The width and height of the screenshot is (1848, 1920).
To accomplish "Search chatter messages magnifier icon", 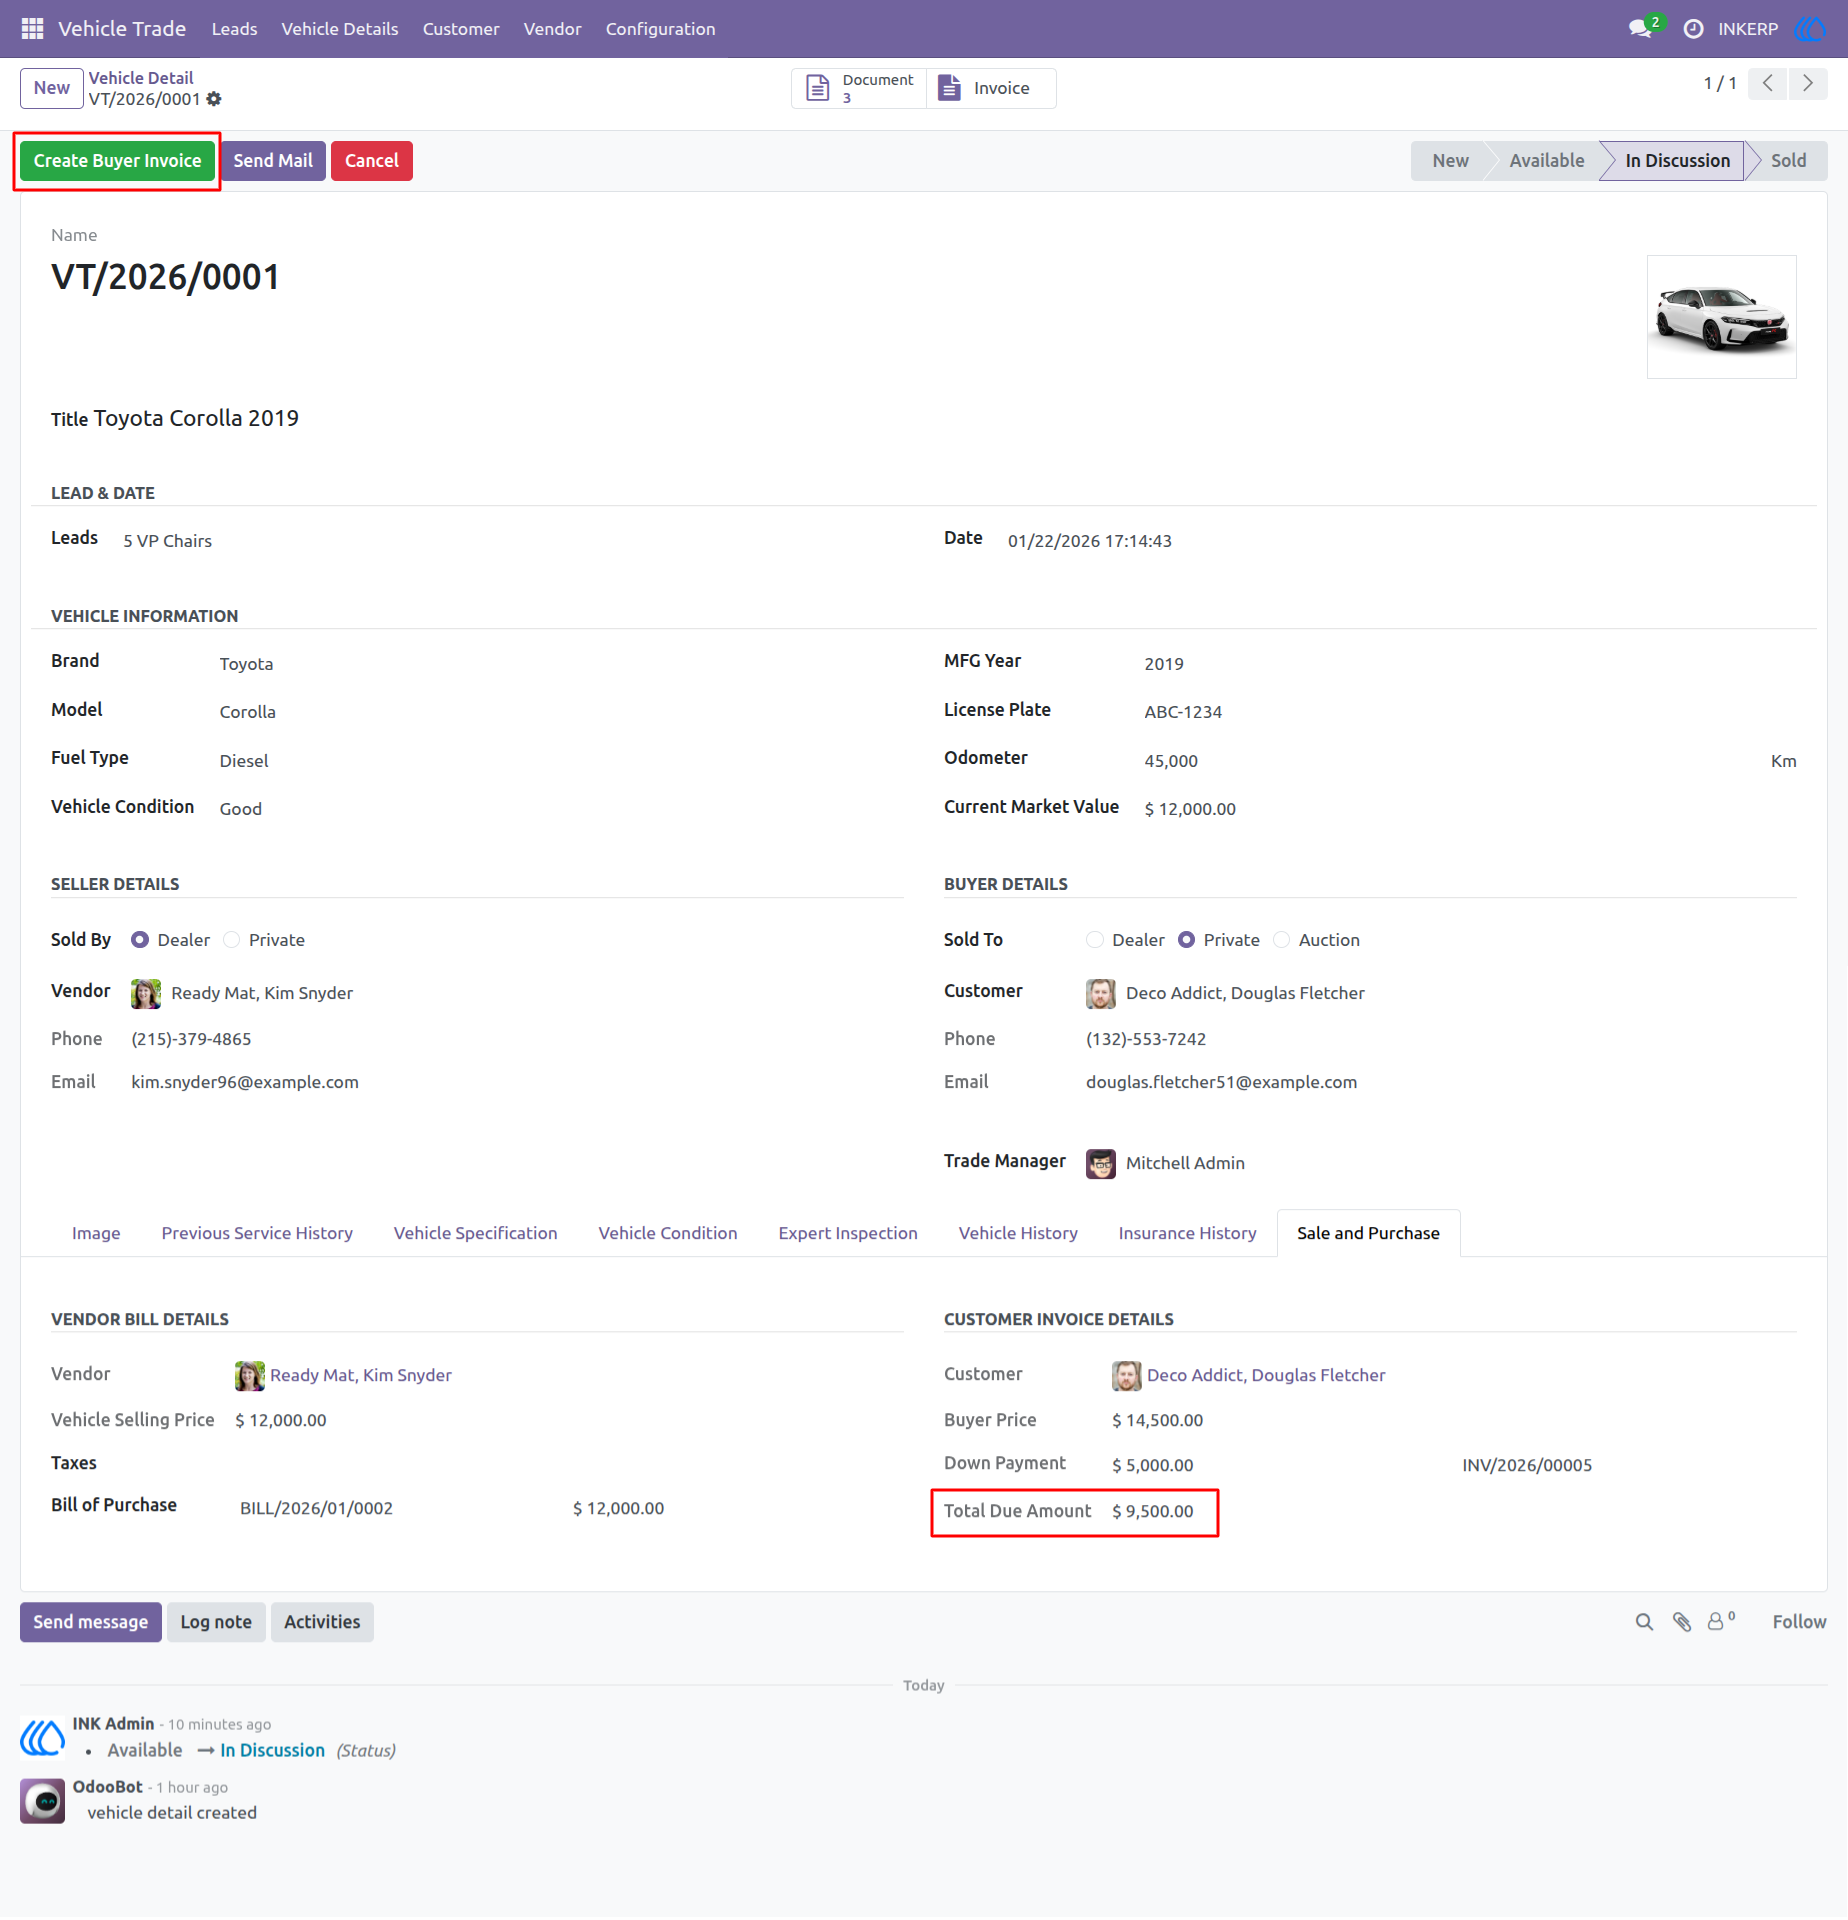I will [1644, 1622].
